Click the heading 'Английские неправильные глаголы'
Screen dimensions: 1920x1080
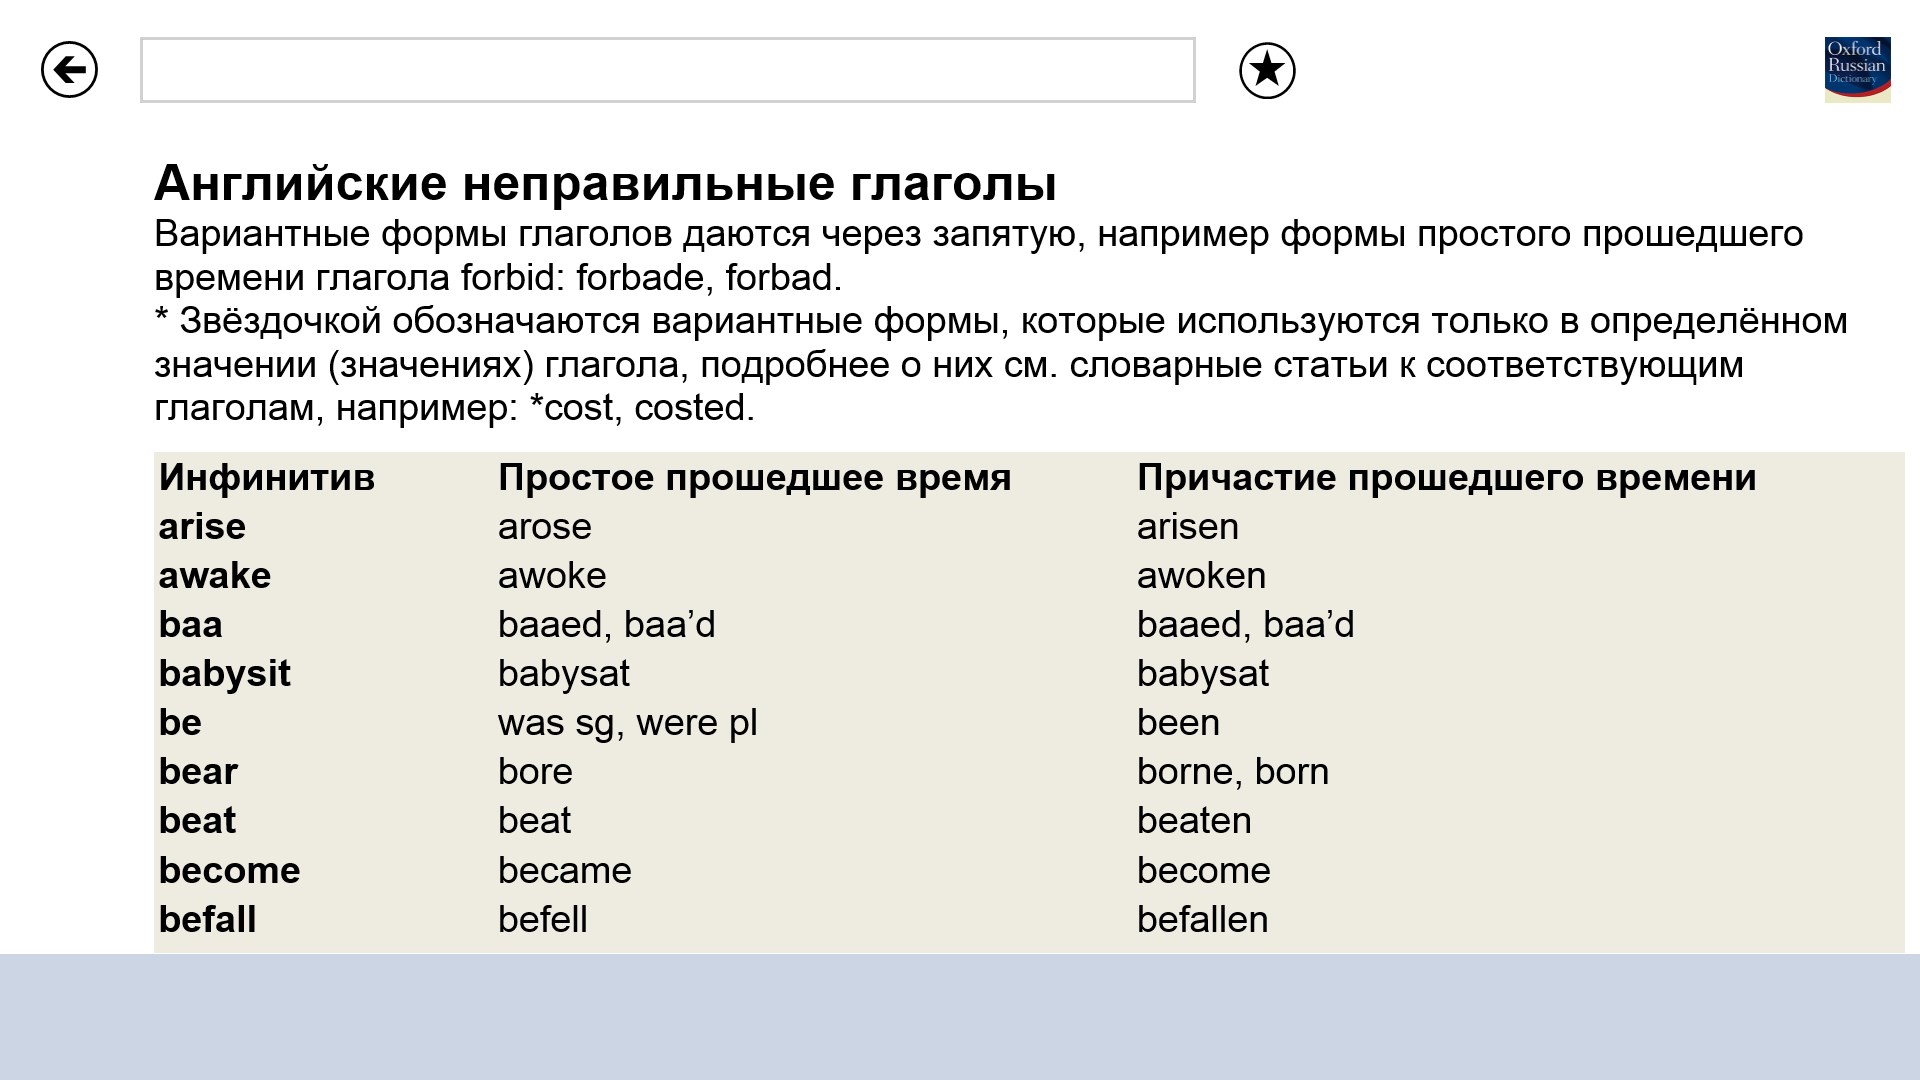(x=605, y=183)
